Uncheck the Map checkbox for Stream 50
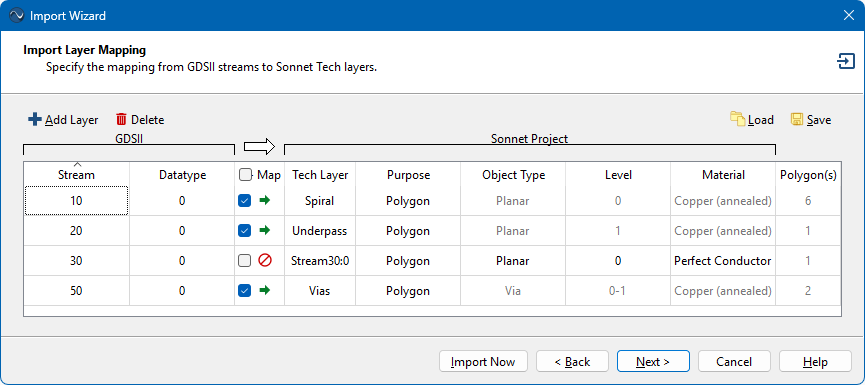This screenshot has height=385, width=865. coord(244,291)
